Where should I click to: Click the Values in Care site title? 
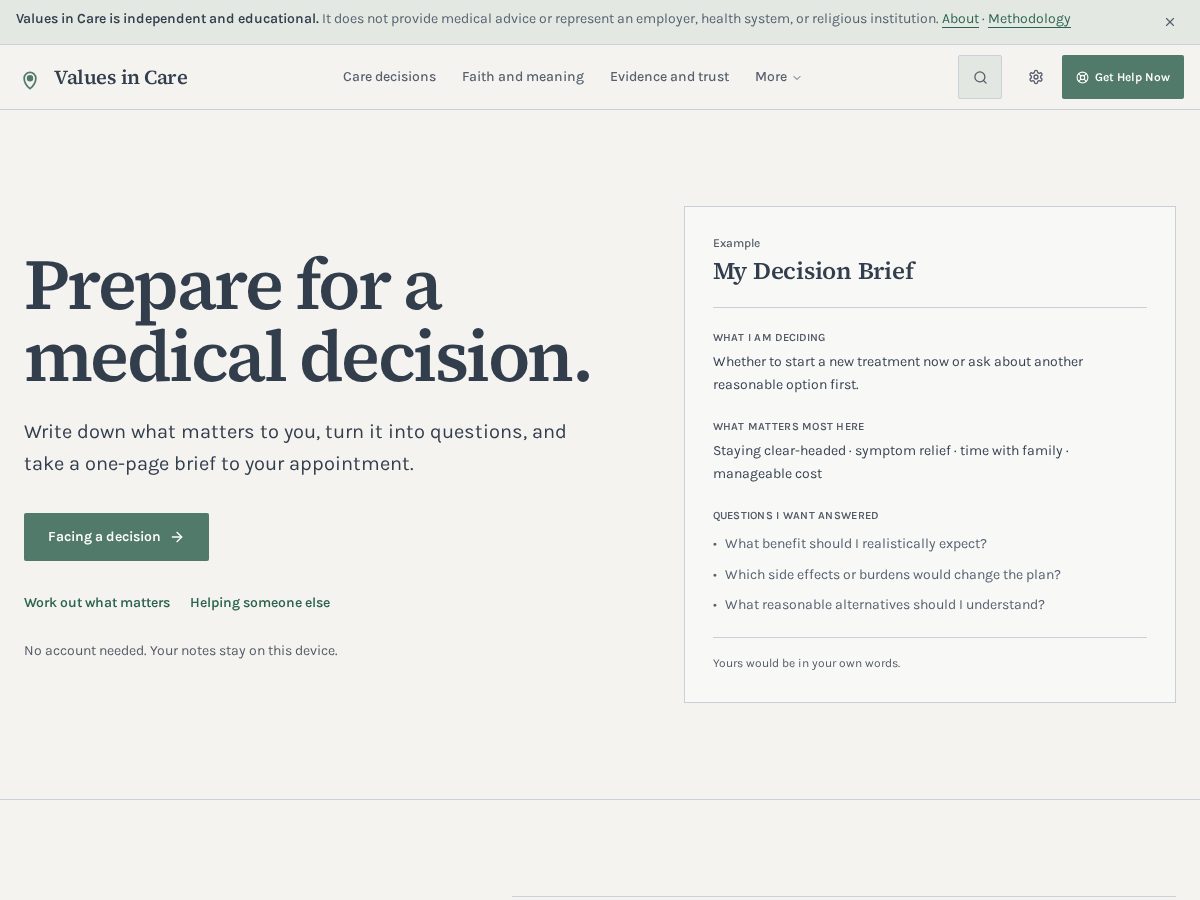point(121,78)
